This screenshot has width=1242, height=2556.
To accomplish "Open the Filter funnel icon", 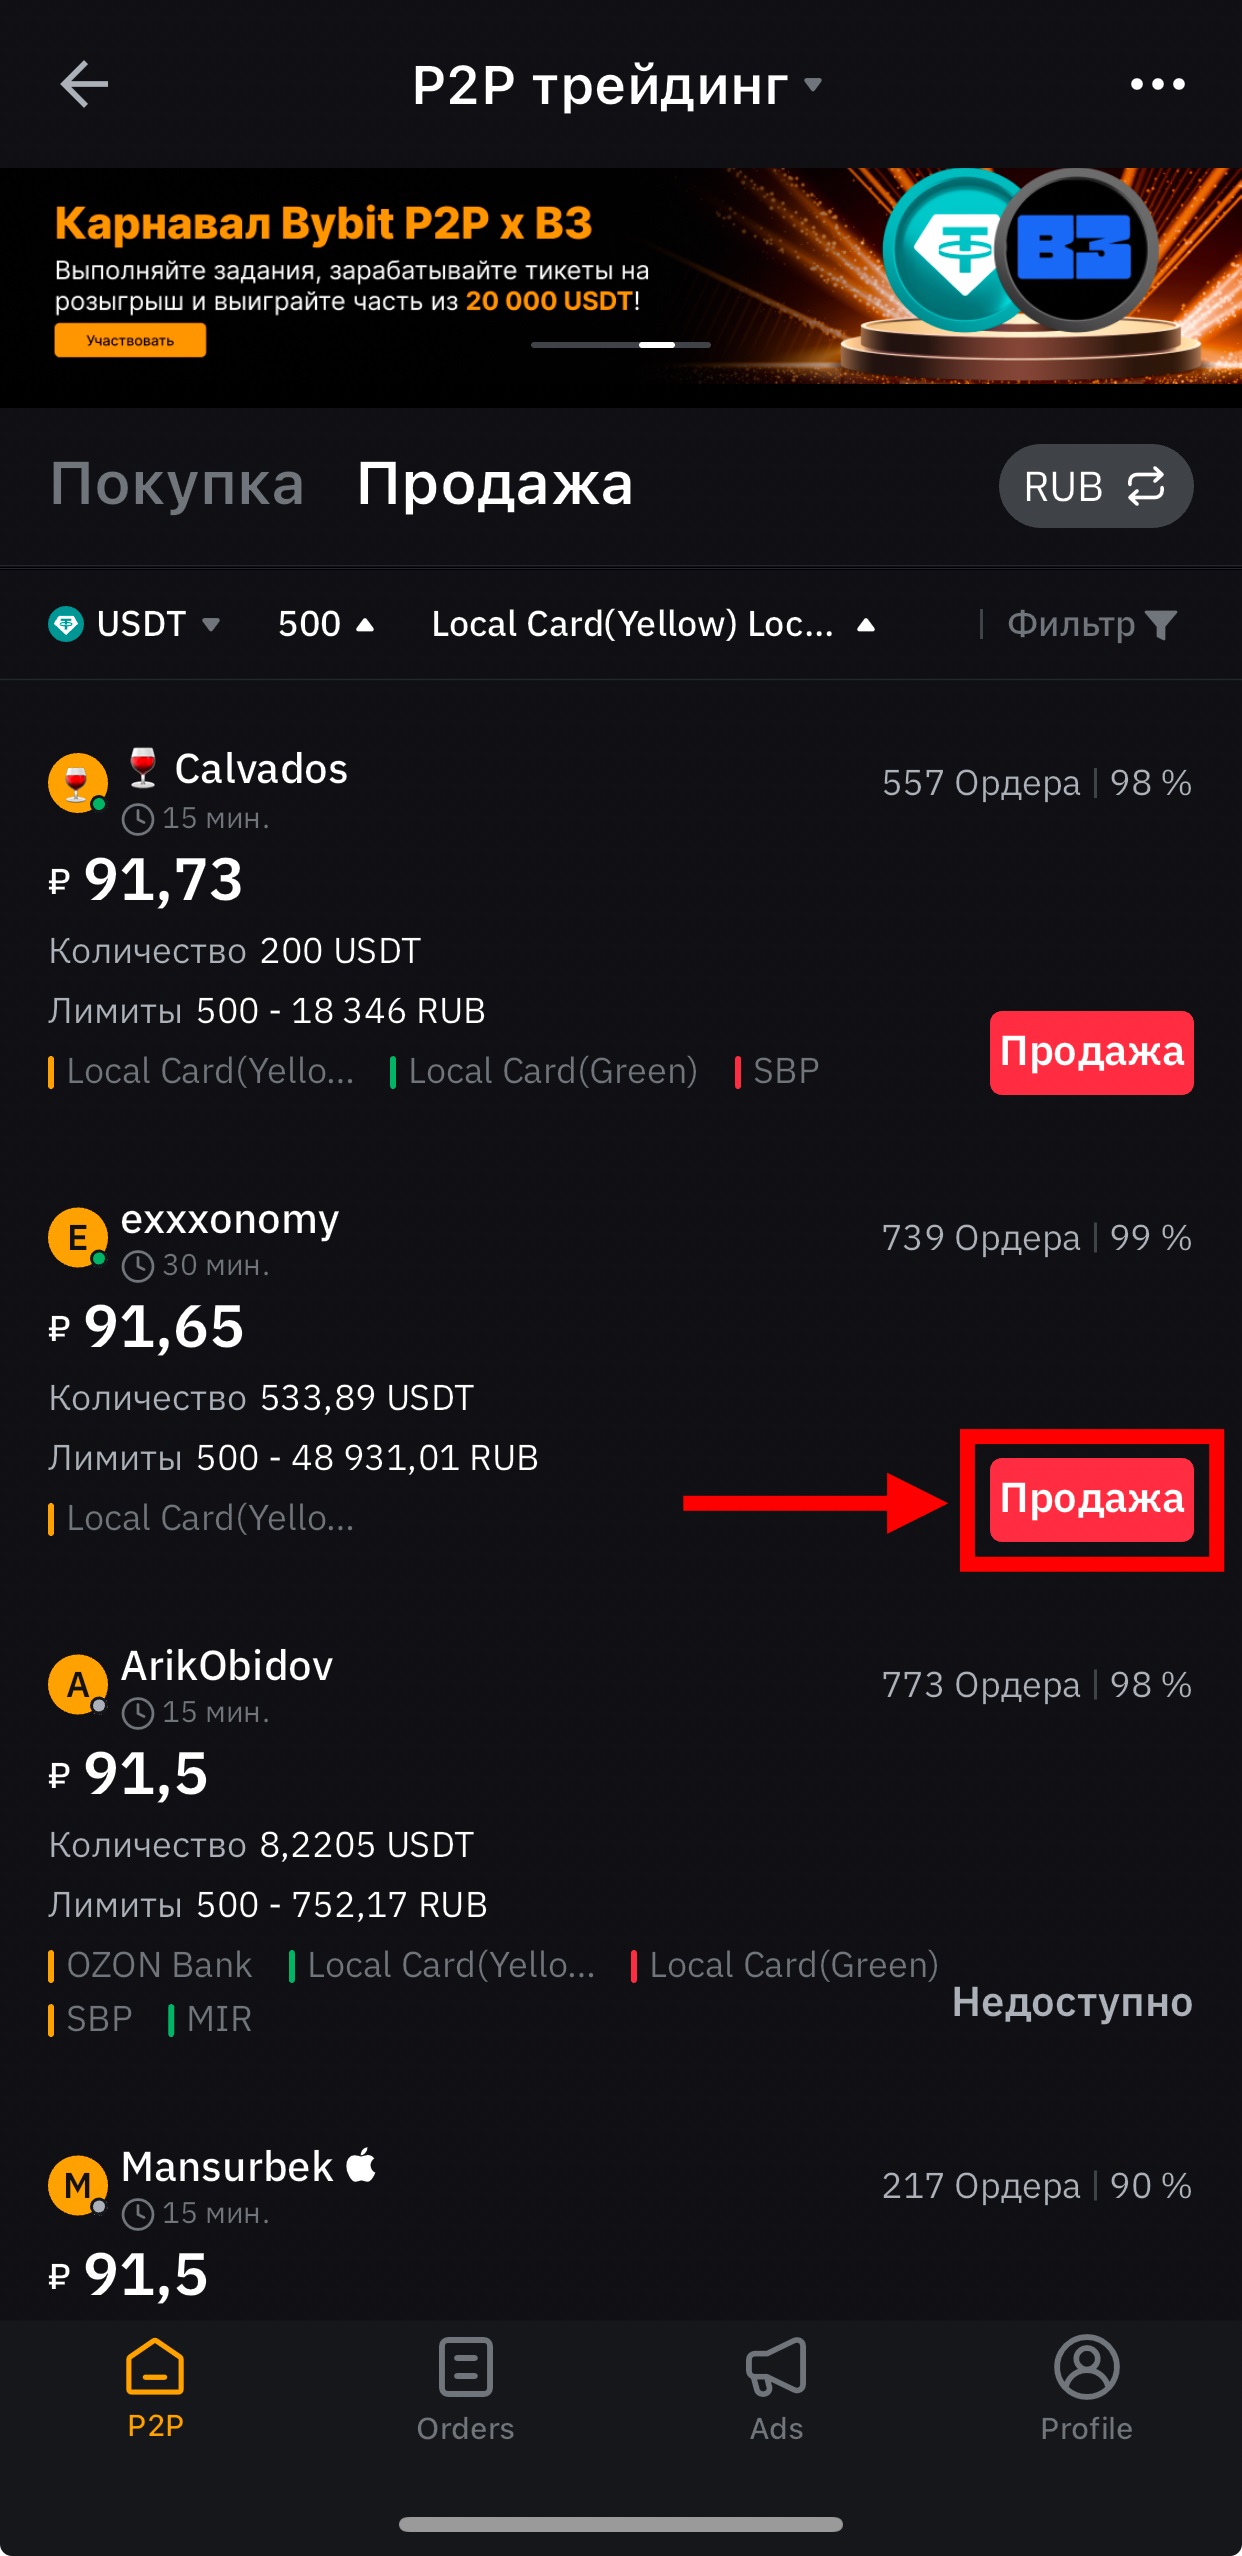I will point(1161,625).
